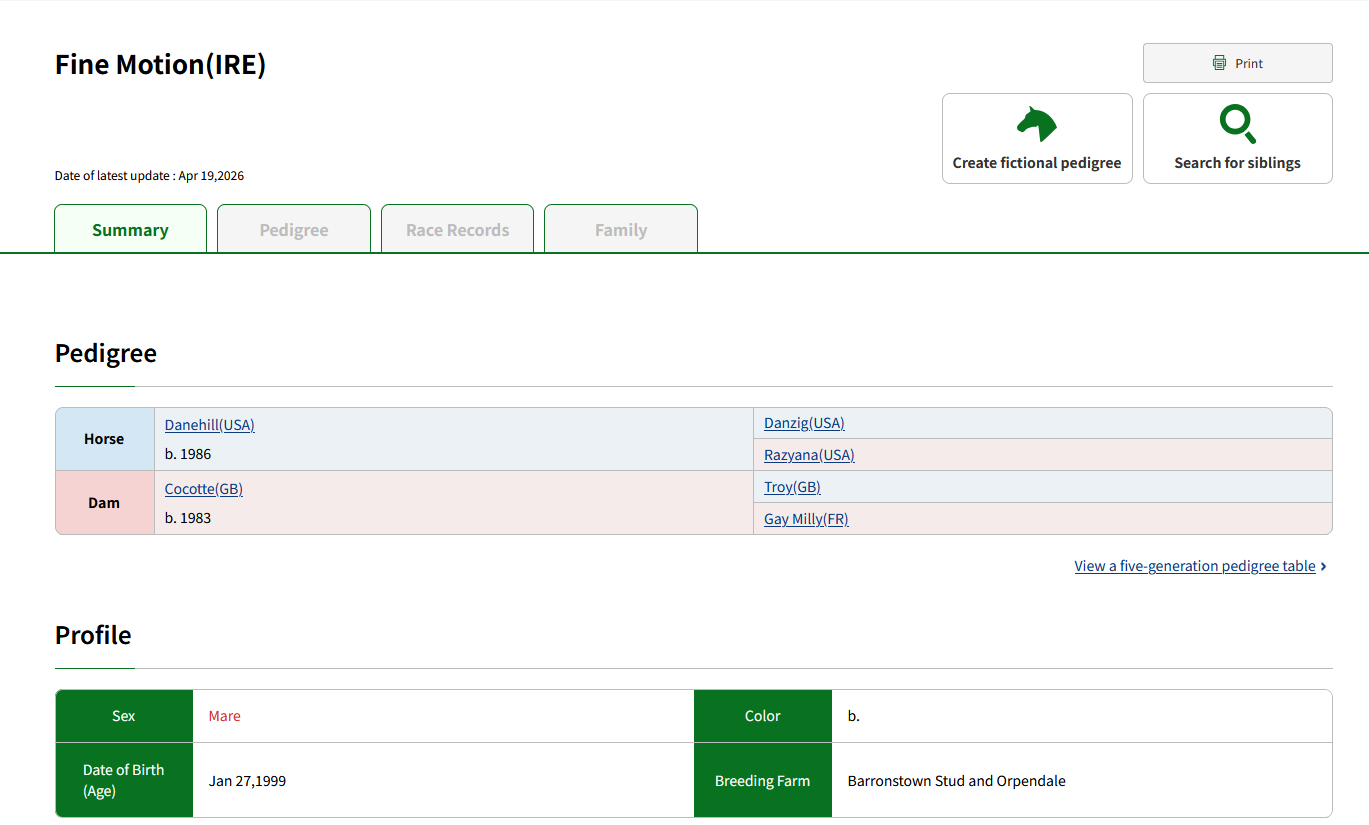
Task: Open the Summary tab
Action: [x=130, y=229]
